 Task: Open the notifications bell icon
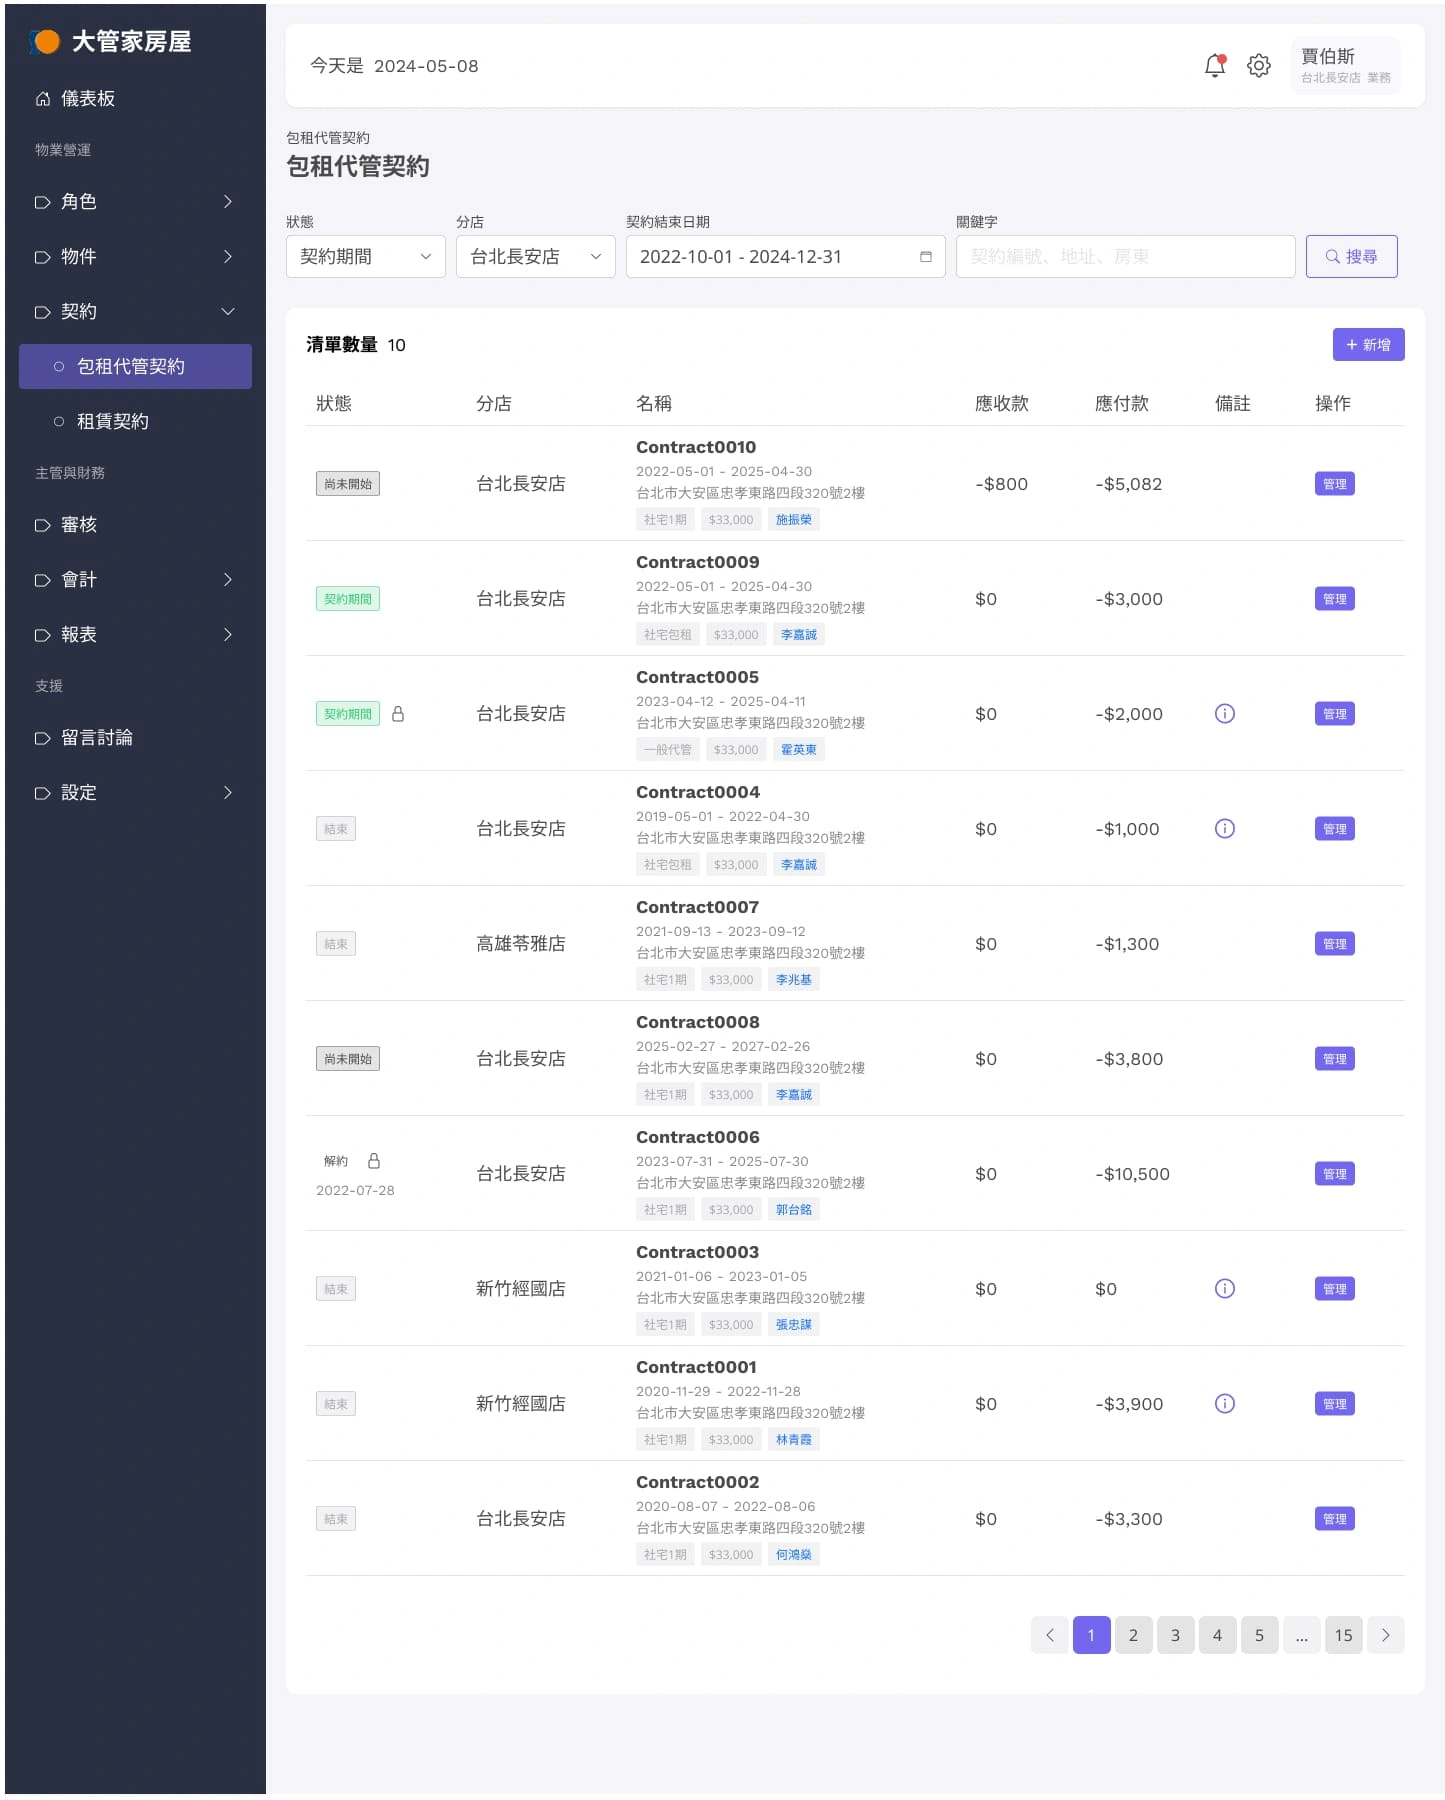tap(1214, 66)
